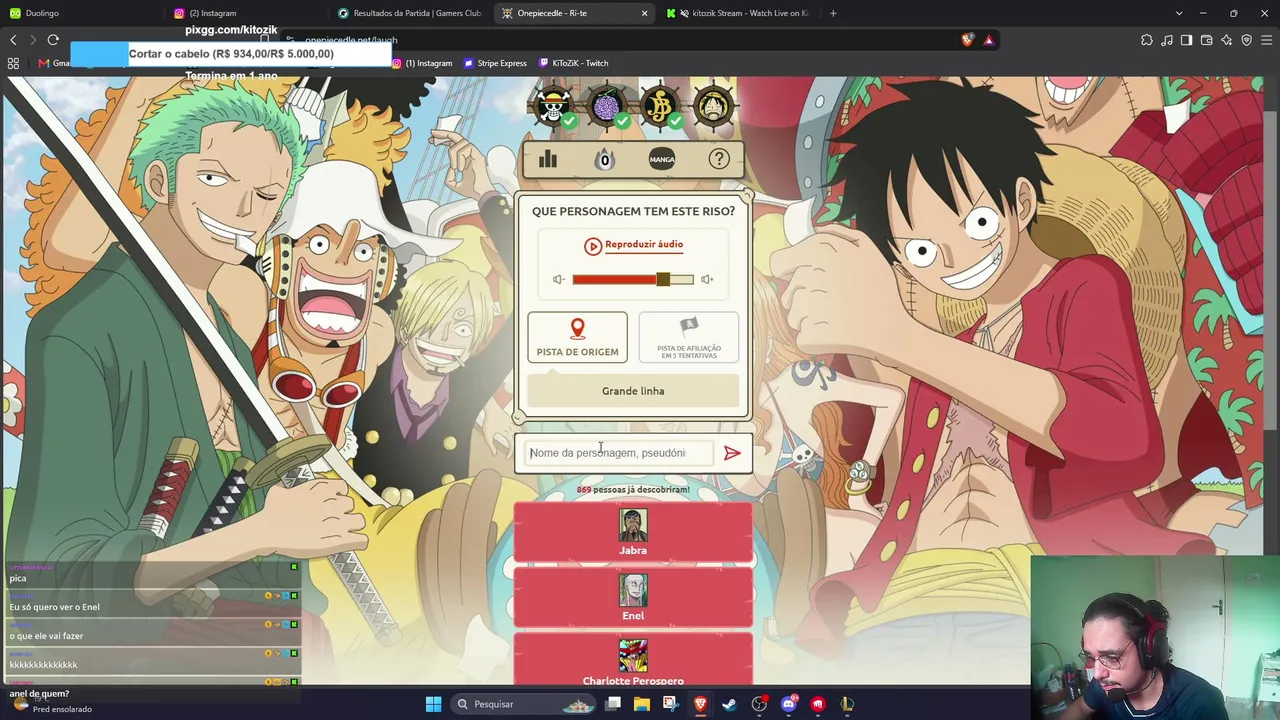Viewport: 1280px width, 720px height.
Task: Open the classic mode skull-and-straw-hat icon
Action: (553, 107)
